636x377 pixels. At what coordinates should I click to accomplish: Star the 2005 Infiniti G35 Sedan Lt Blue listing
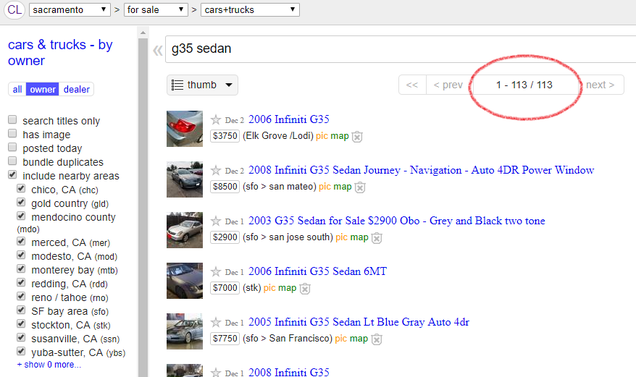tap(216, 323)
